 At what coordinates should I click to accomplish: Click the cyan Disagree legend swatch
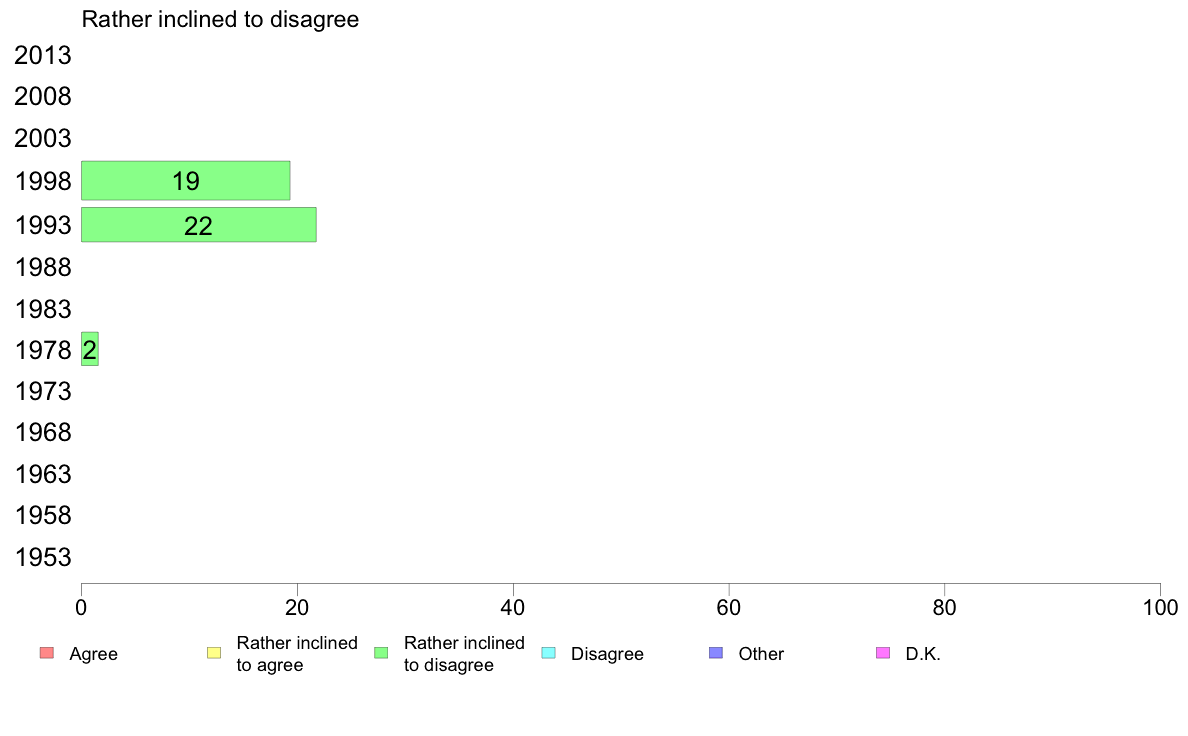(x=549, y=653)
